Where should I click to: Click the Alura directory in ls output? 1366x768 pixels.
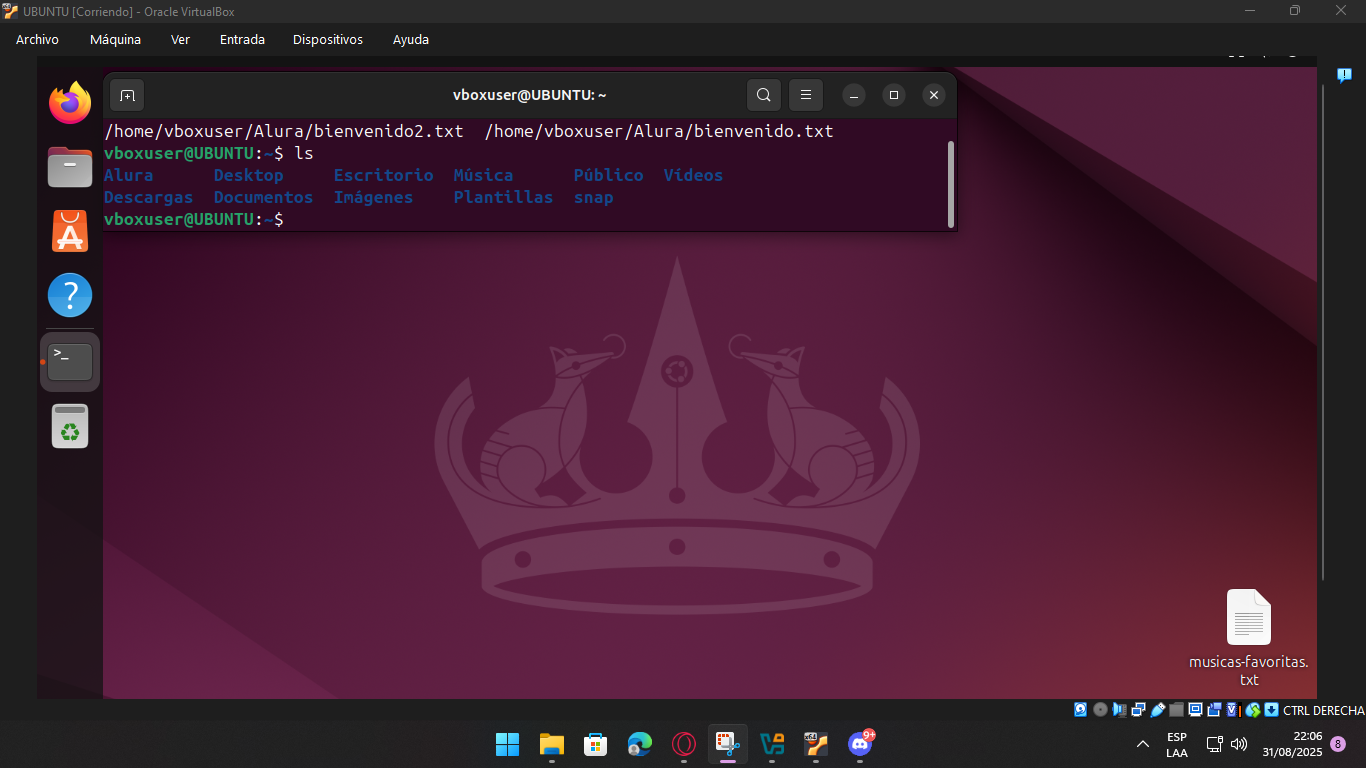[x=129, y=175]
